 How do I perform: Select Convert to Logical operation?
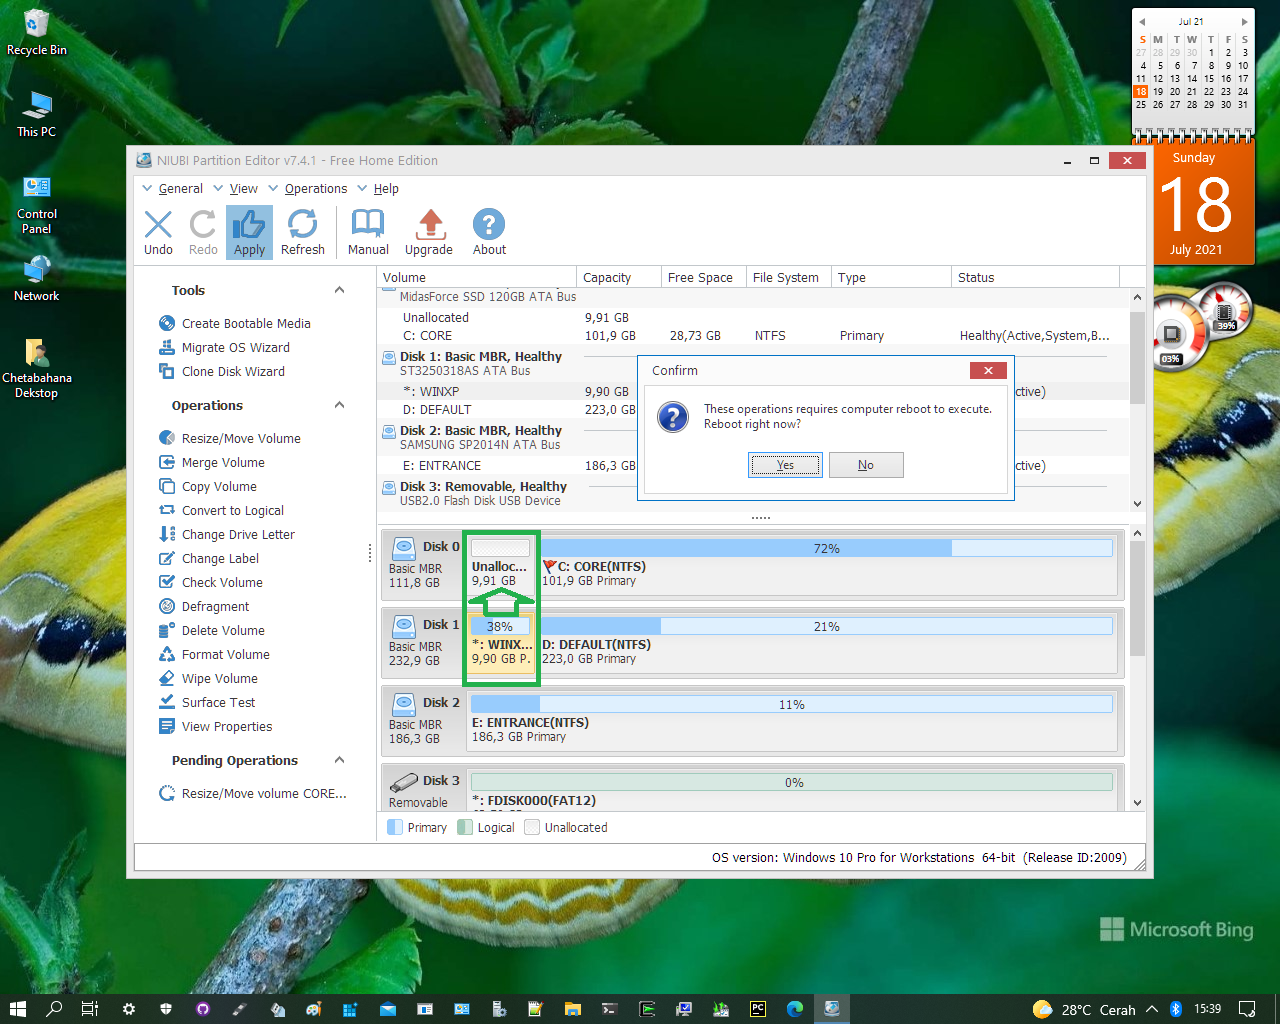click(x=221, y=510)
